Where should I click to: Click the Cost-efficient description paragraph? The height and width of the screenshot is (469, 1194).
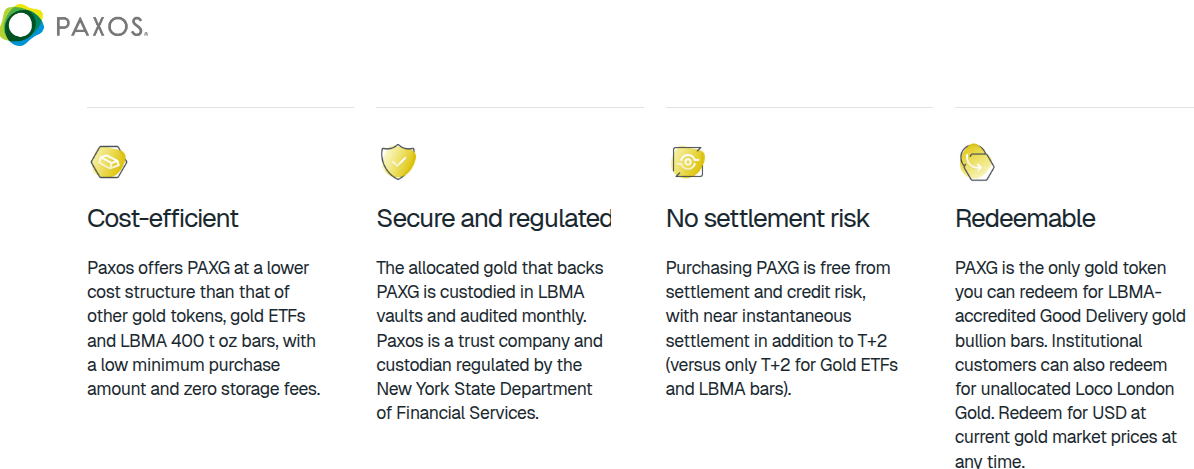204,328
